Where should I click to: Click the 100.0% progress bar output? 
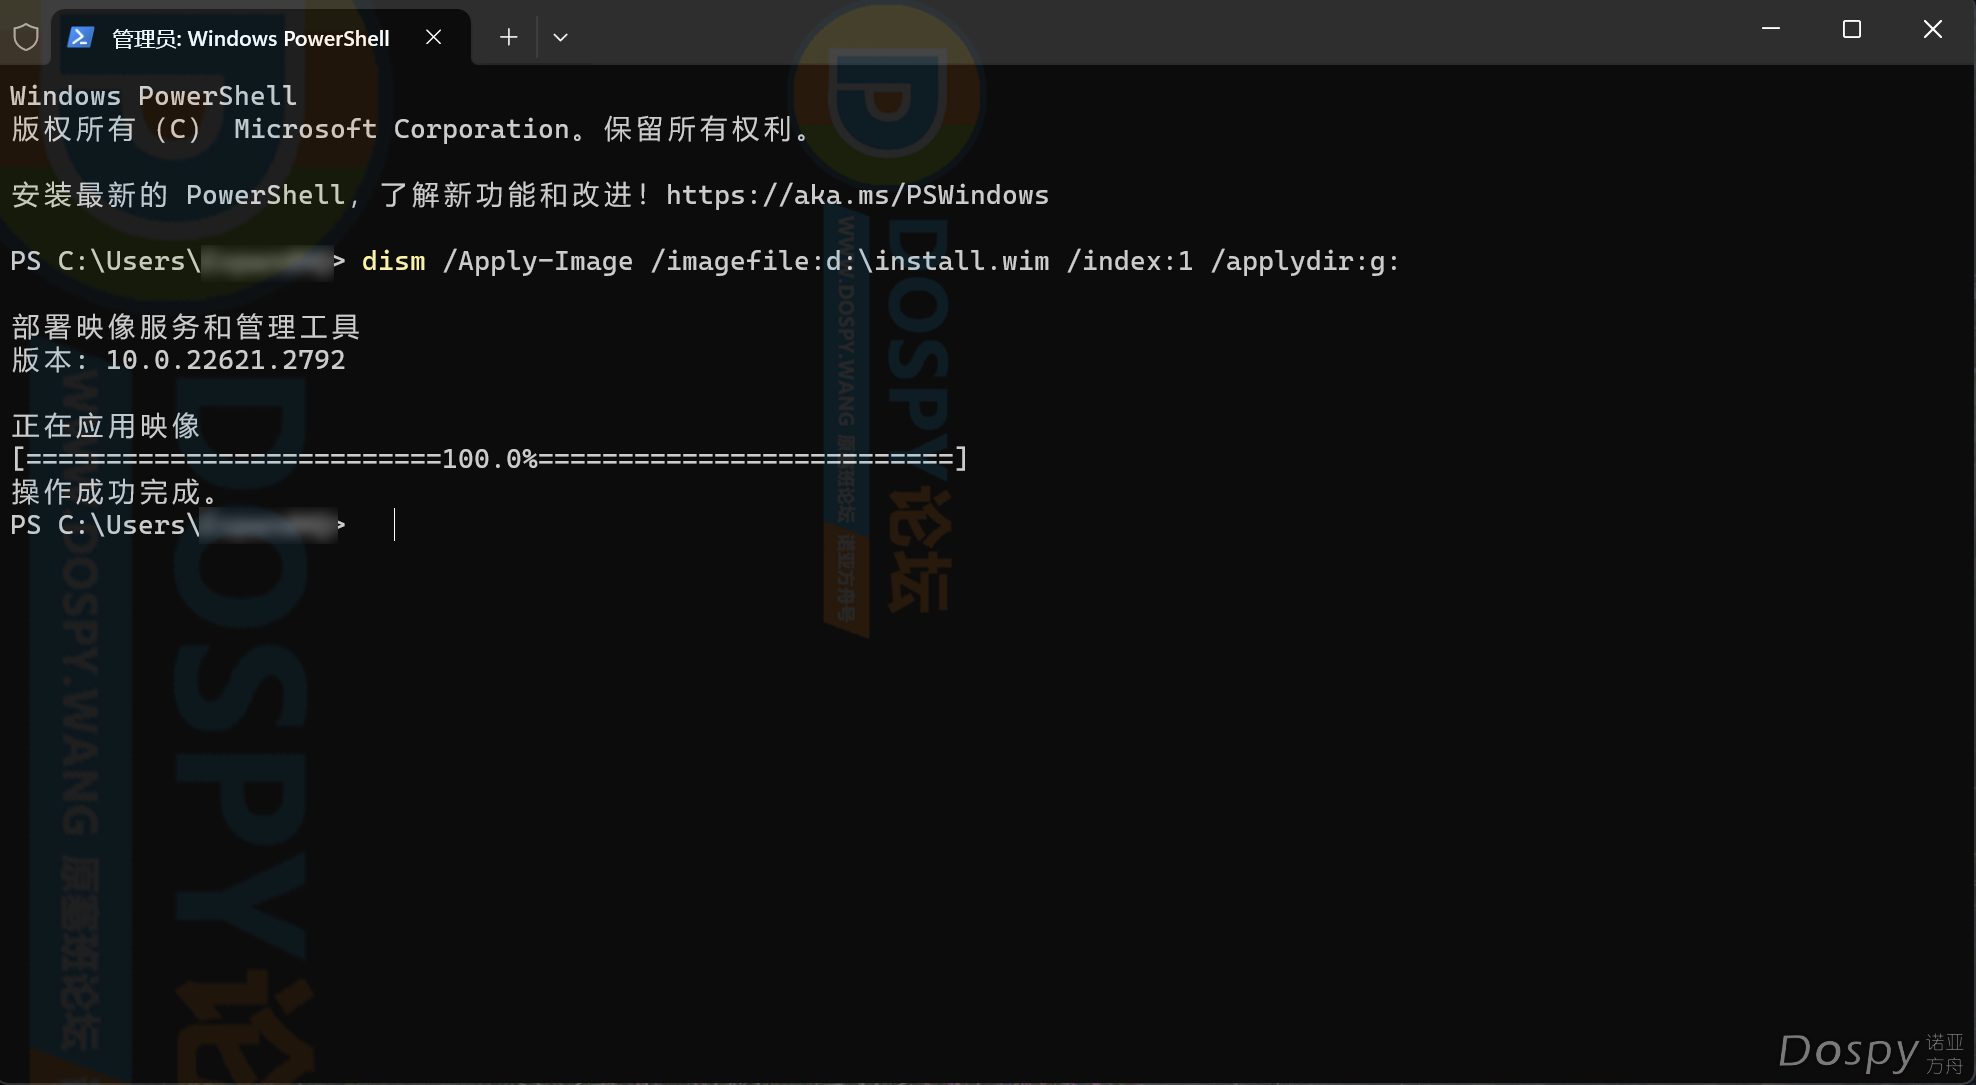point(489,459)
